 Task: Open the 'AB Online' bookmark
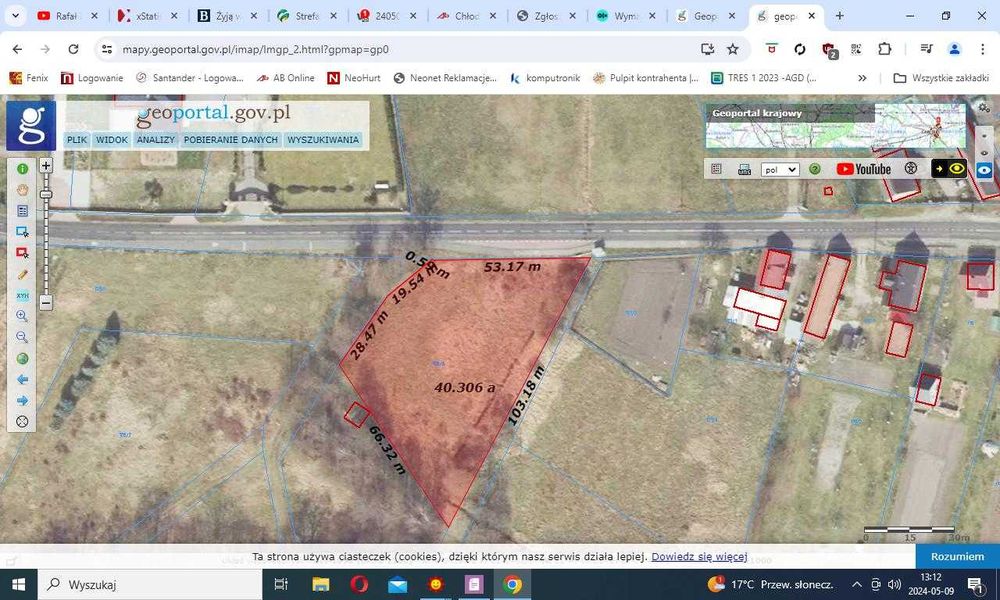(x=286, y=78)
